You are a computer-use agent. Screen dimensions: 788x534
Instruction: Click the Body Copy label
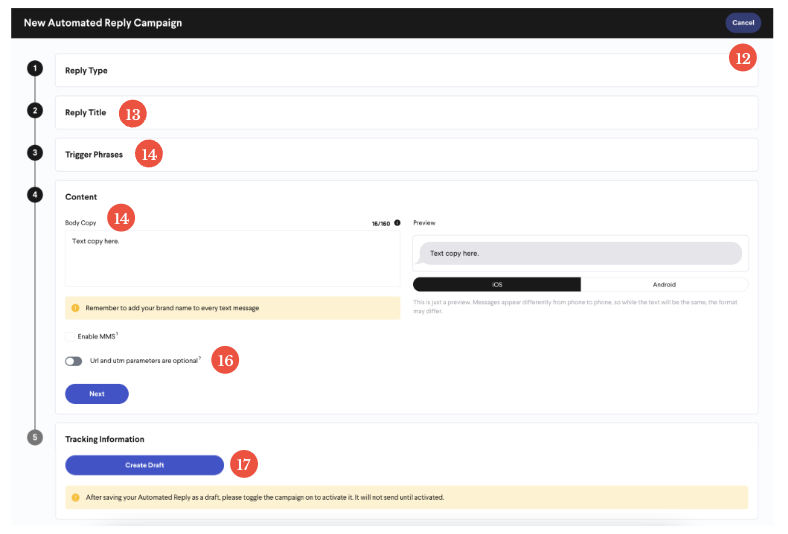click(x=80, y=223)
